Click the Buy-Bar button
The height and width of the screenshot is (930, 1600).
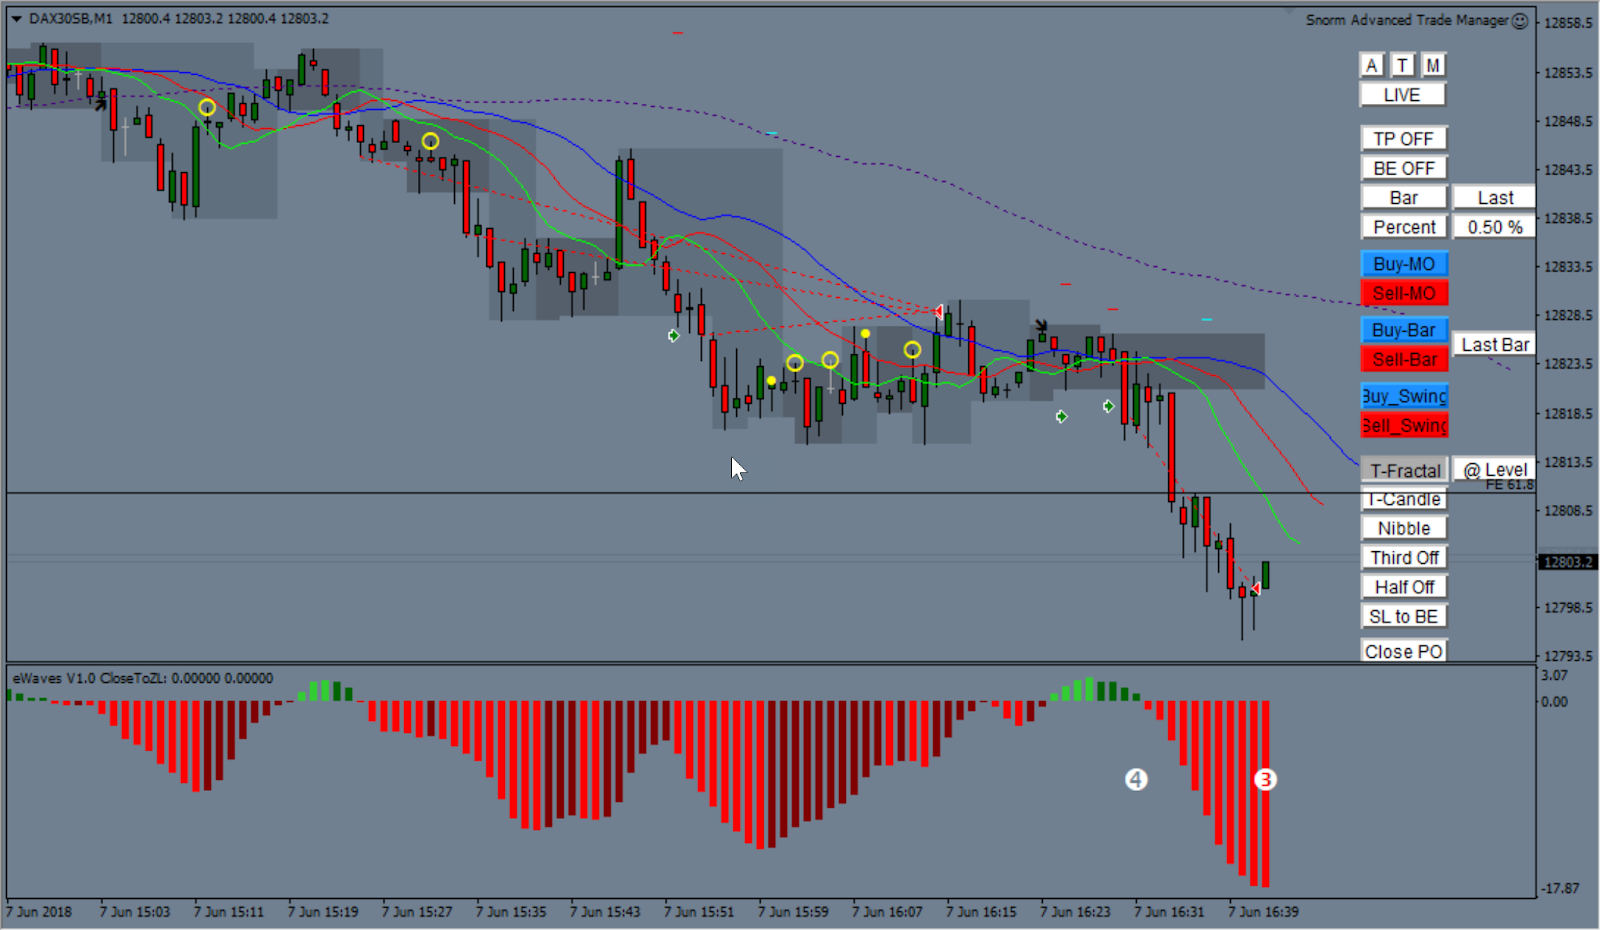1404,330
